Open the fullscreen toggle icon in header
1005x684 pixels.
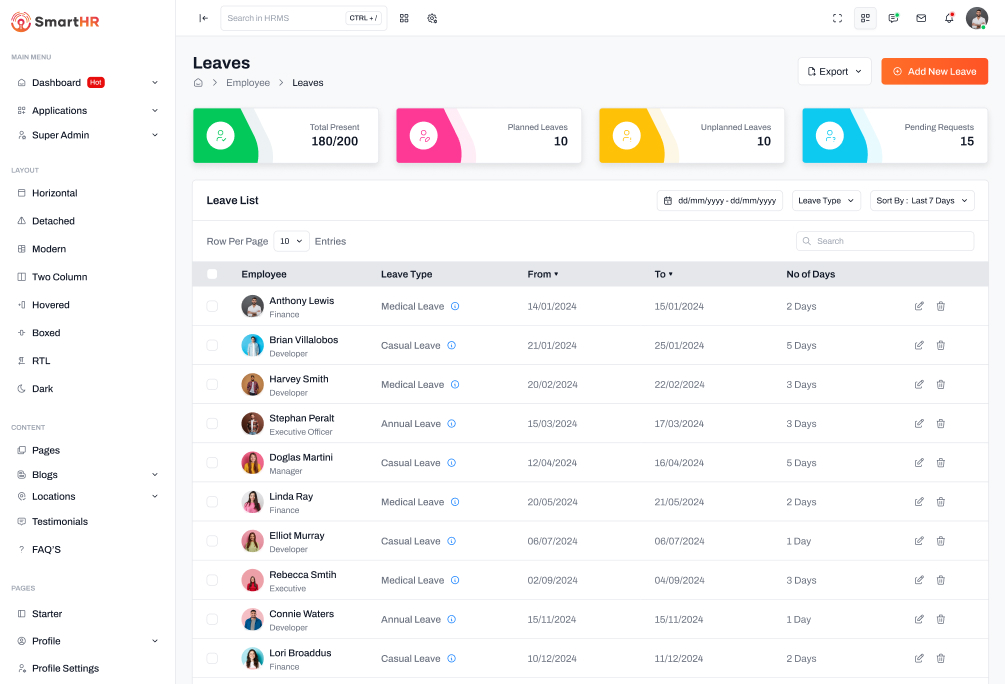(837, 18)
